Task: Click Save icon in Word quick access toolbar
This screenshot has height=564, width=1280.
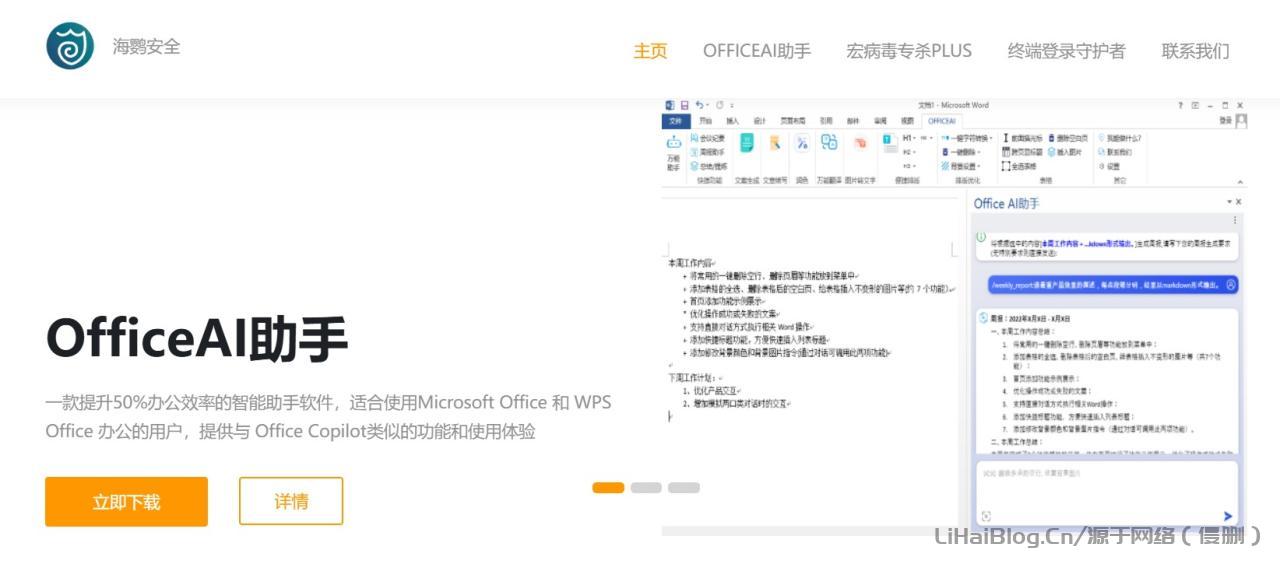Action: [684, 105]
